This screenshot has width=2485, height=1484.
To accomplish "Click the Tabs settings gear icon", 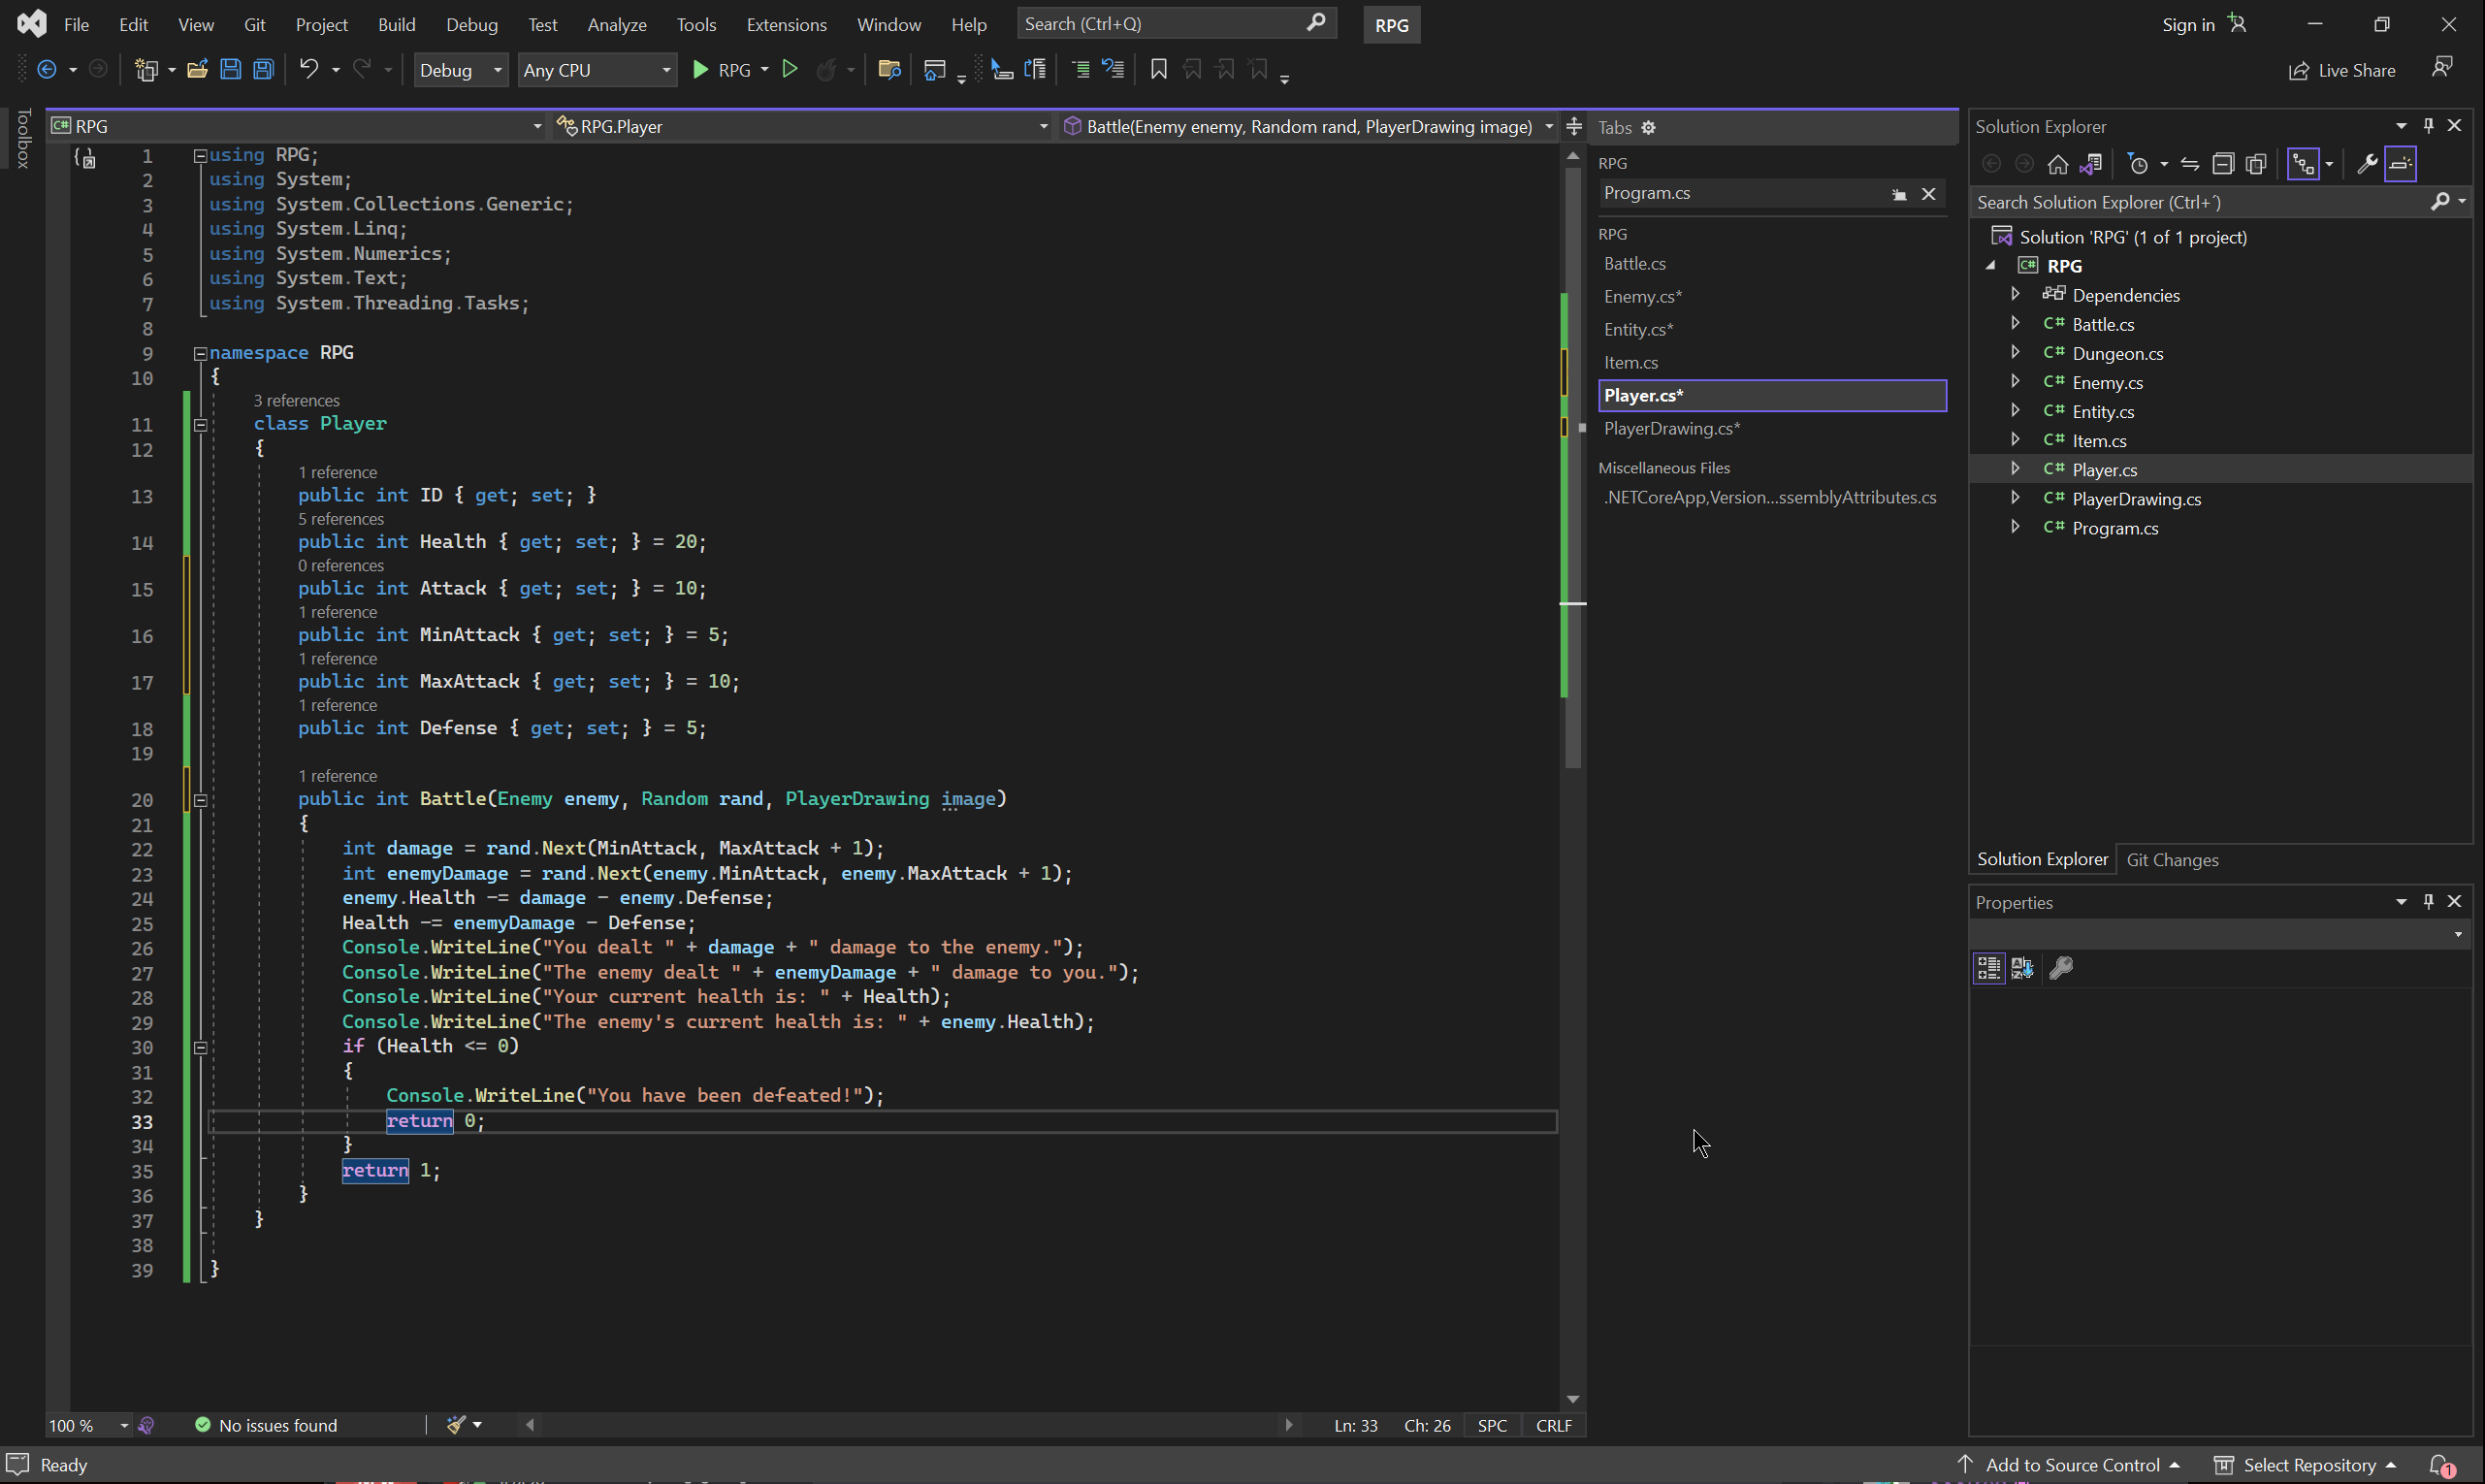I will click(x=1649, y=128).
